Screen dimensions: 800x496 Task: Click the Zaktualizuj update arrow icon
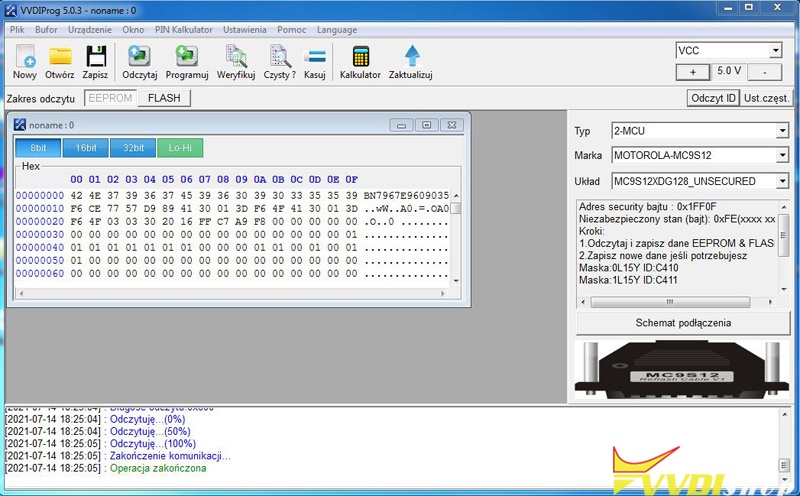pos(412,56)
